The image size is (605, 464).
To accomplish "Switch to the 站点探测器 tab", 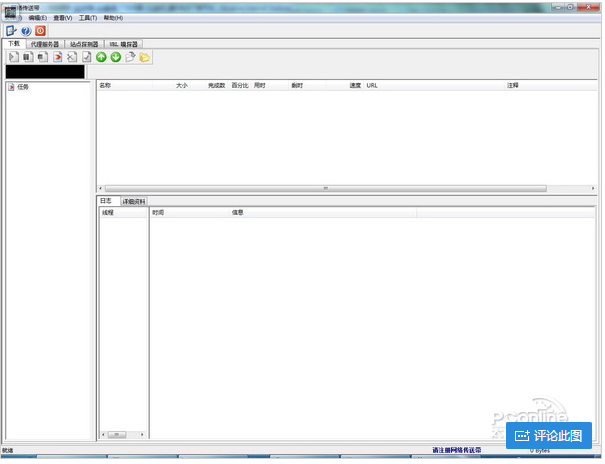I will click(84, 44).
